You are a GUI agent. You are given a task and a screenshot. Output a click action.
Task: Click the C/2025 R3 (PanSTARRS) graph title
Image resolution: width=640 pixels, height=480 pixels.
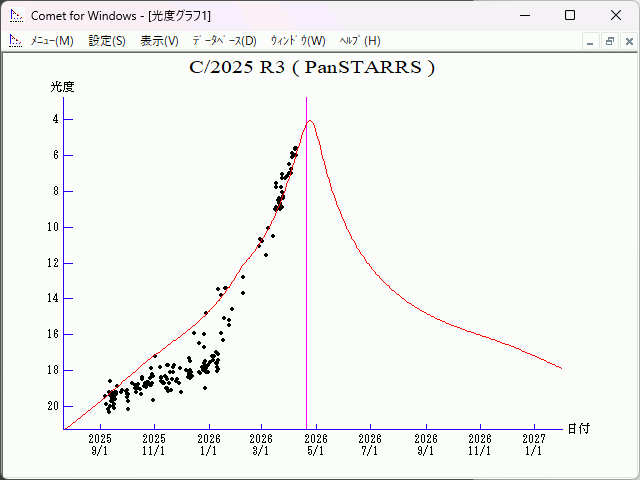(312, 68)
